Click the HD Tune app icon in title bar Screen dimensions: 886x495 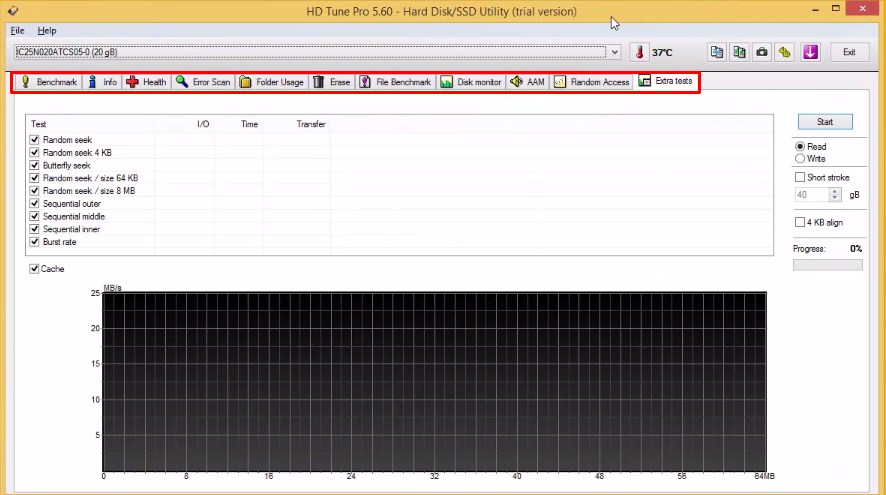coord(13,11)
